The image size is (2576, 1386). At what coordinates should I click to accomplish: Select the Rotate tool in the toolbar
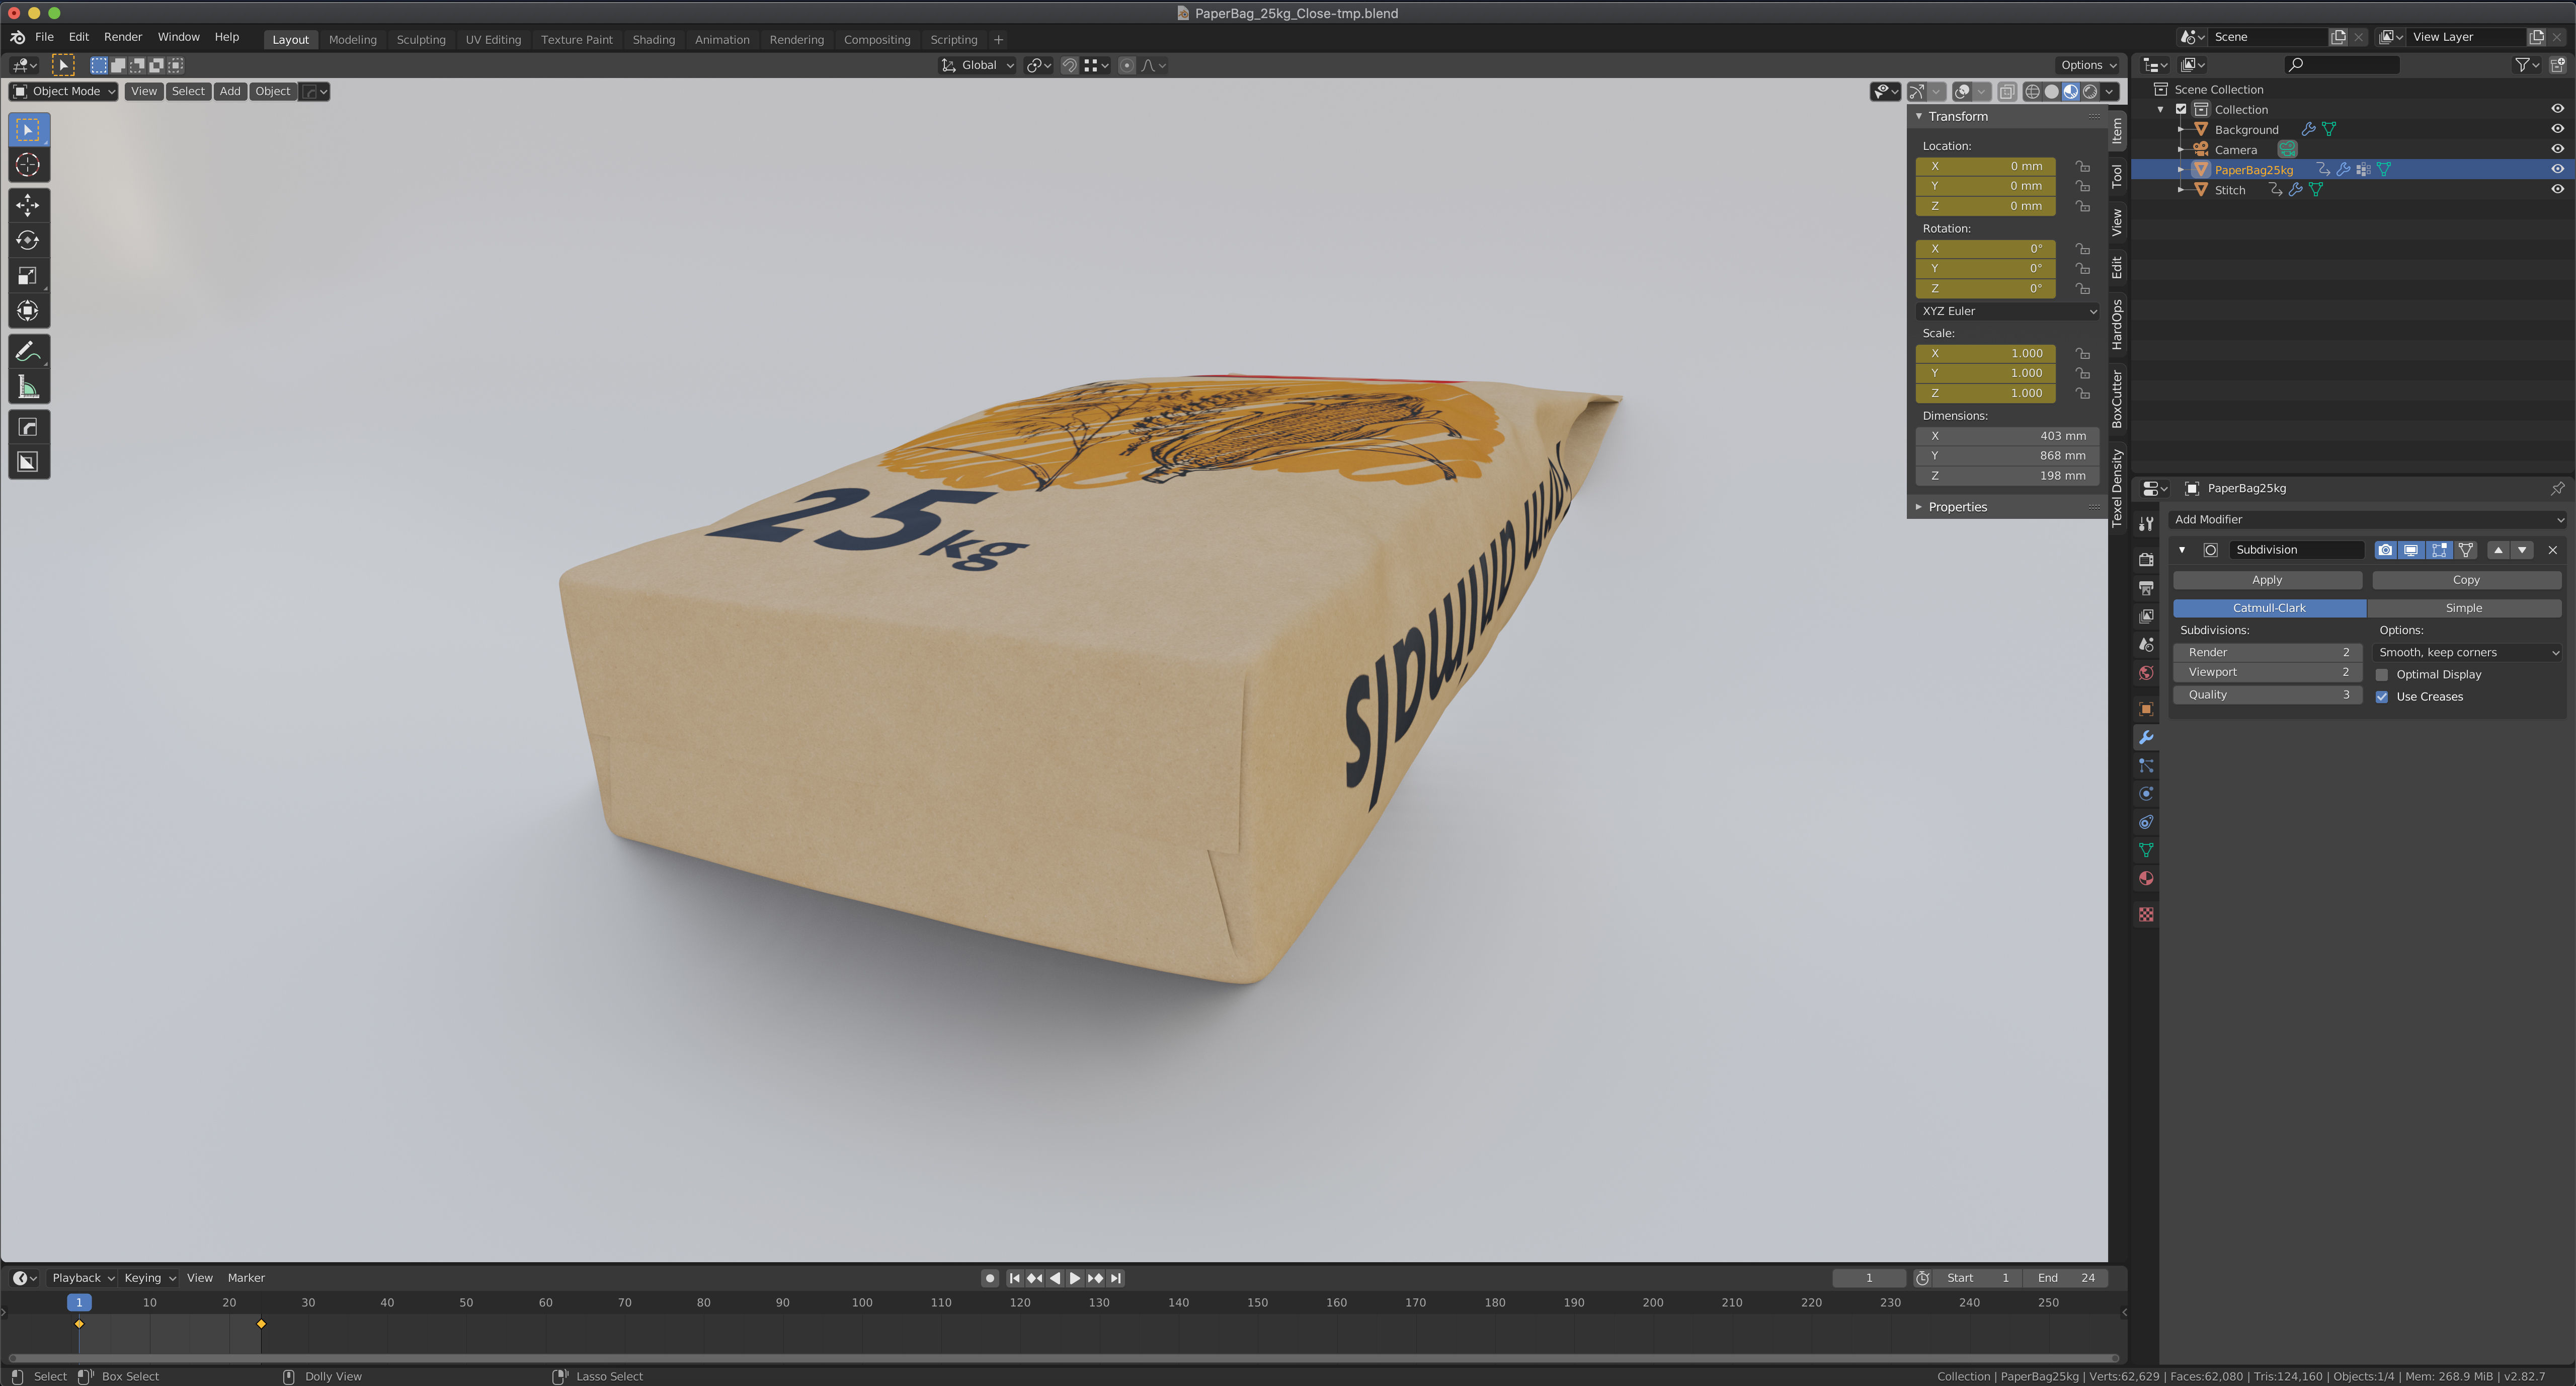pyautogui.click(x=28, y=240)
